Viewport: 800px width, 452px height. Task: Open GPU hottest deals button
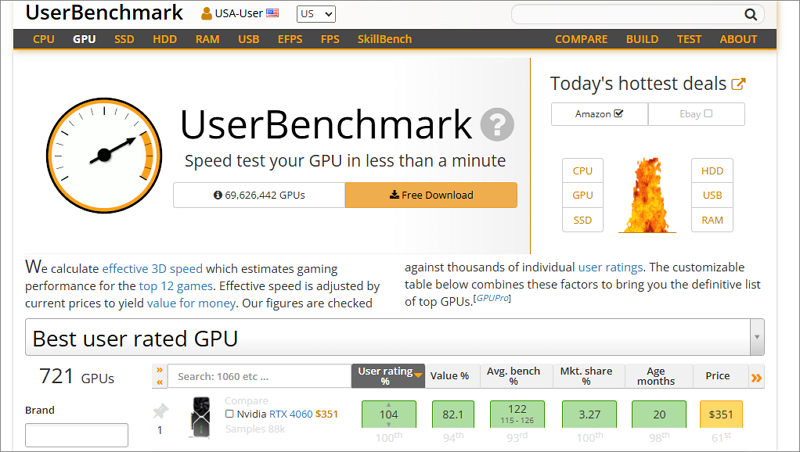tap(583, 195)
